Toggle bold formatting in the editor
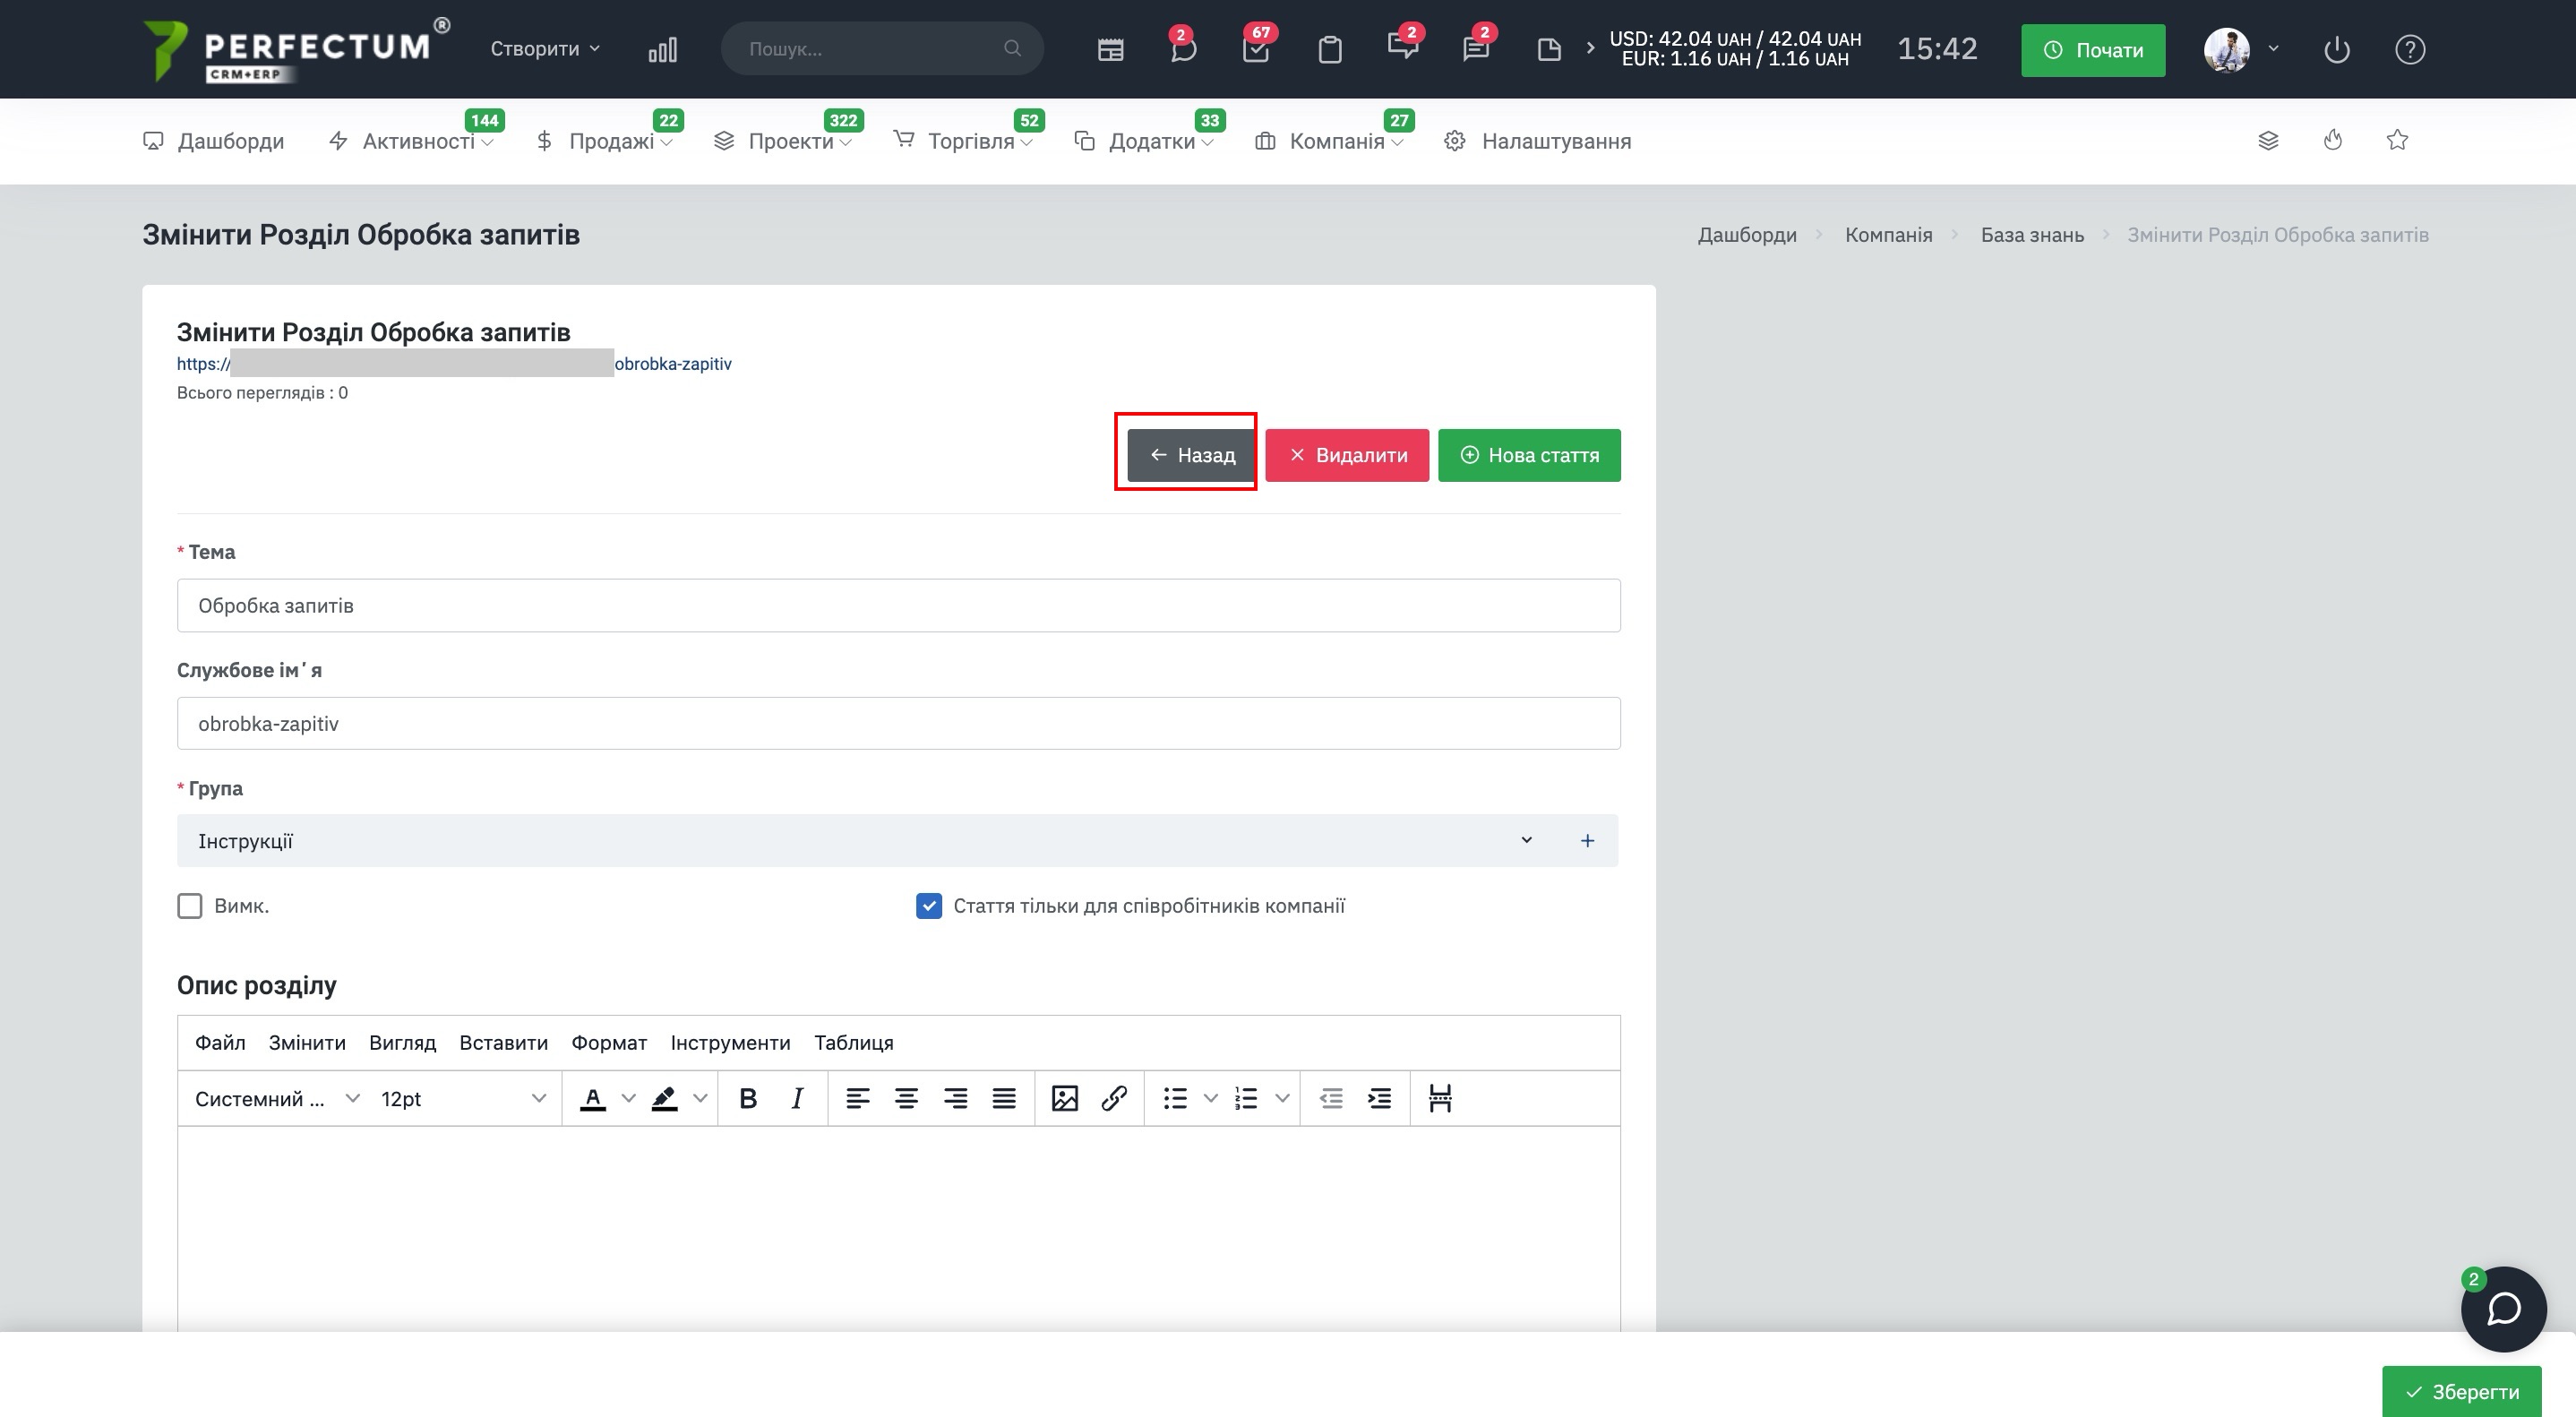The image size is (2576, 1417). pyautogui.click(x=747, y=1098)
